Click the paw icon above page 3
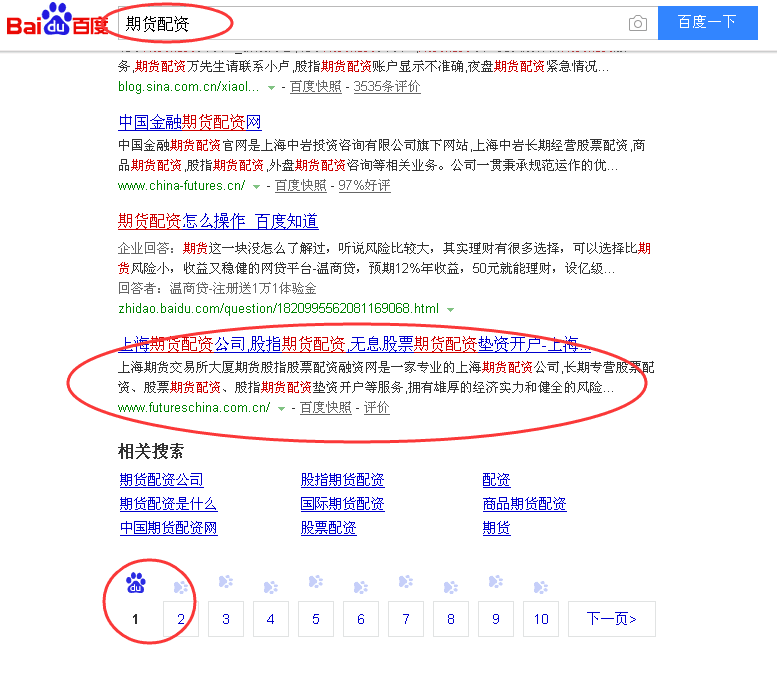777x677 pixels. [226, 581]
